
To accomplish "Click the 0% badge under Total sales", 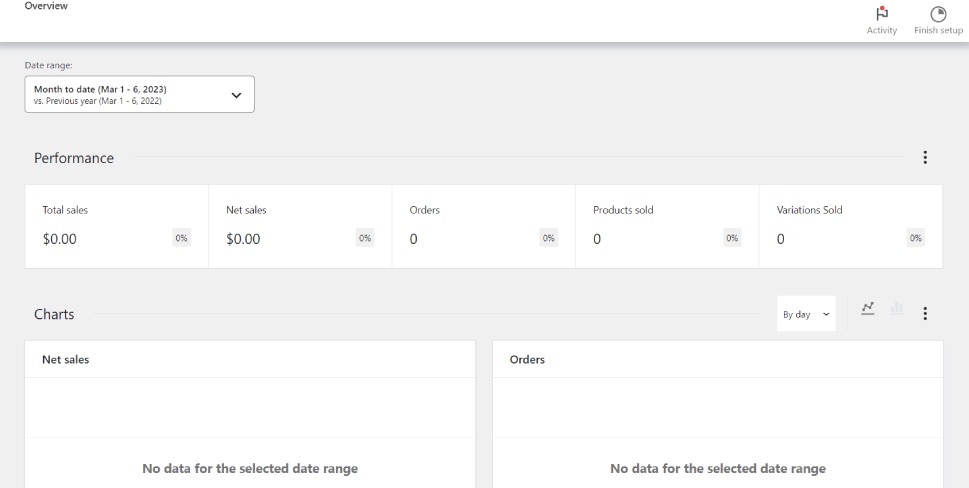I will click(181, 238).
